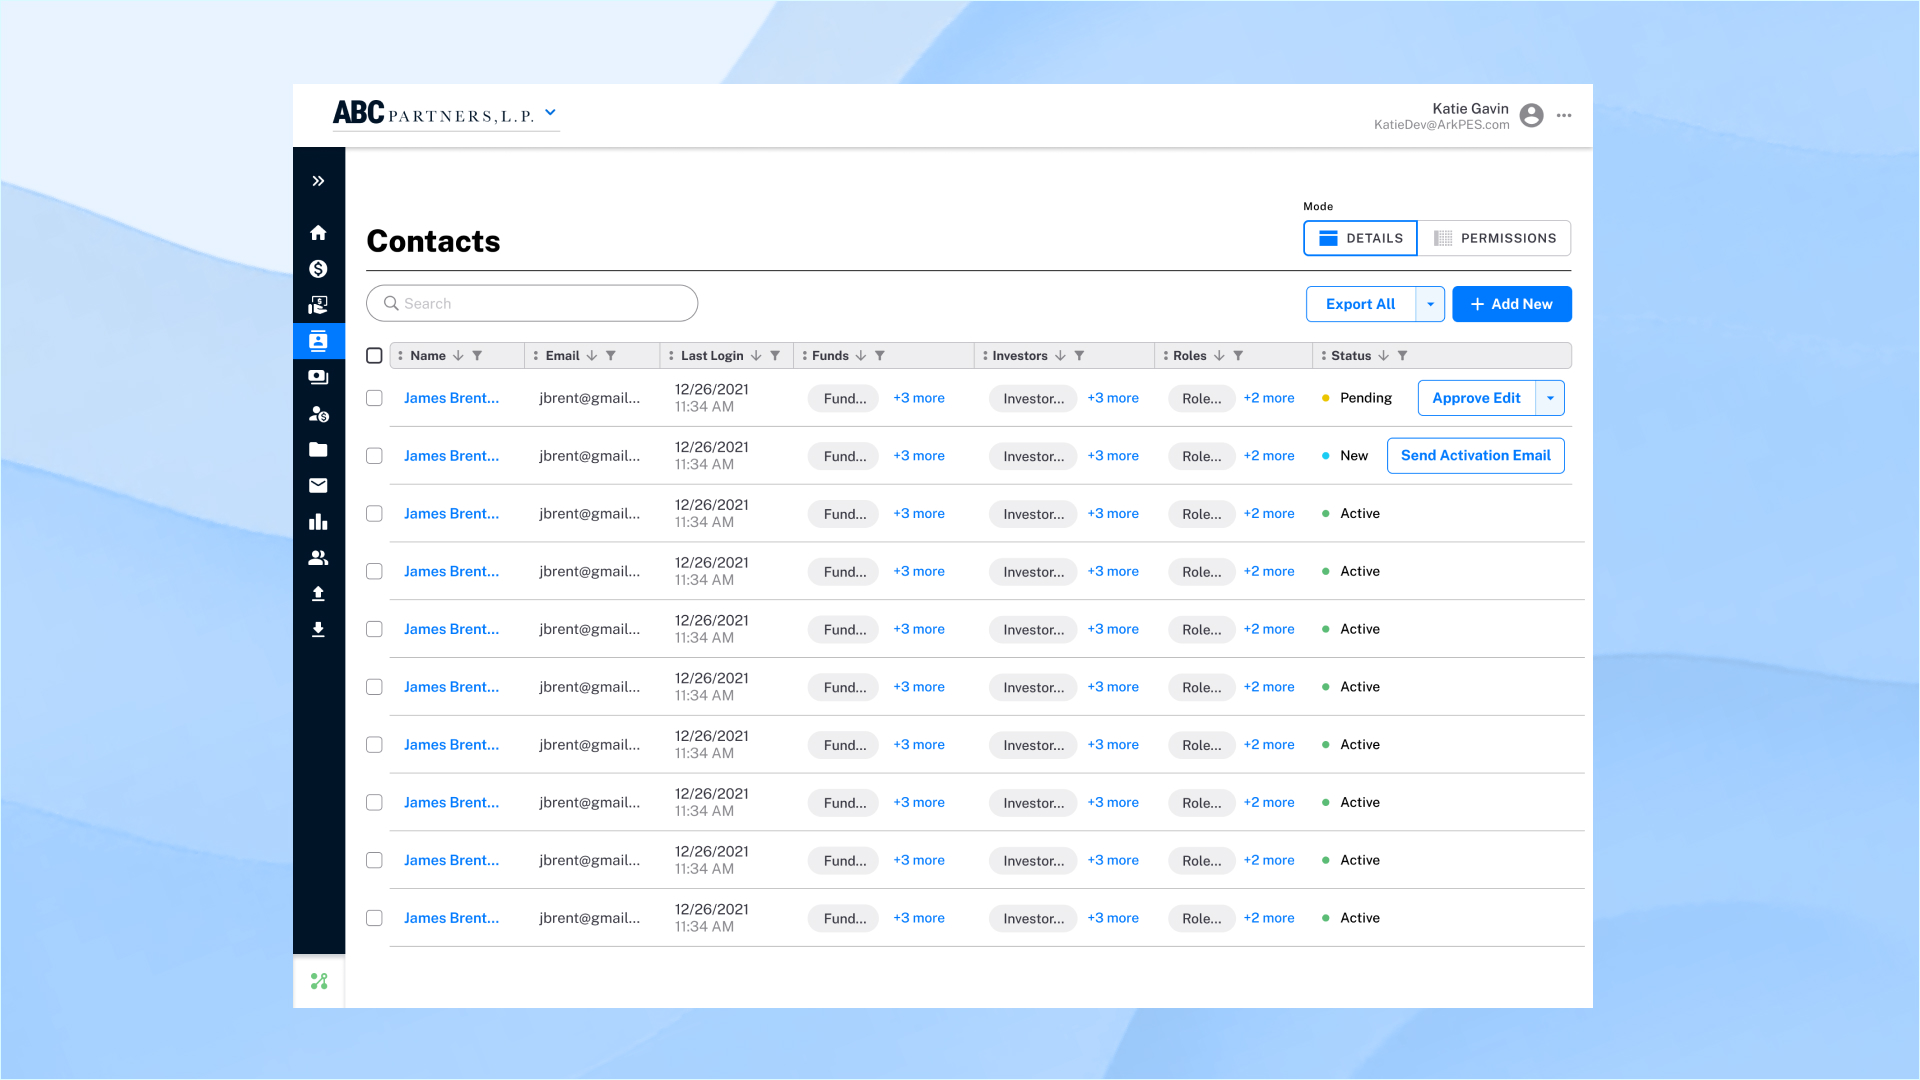Open the Export All dropdown arrow
The image size is (1920, 1080).
(1430, 304)
